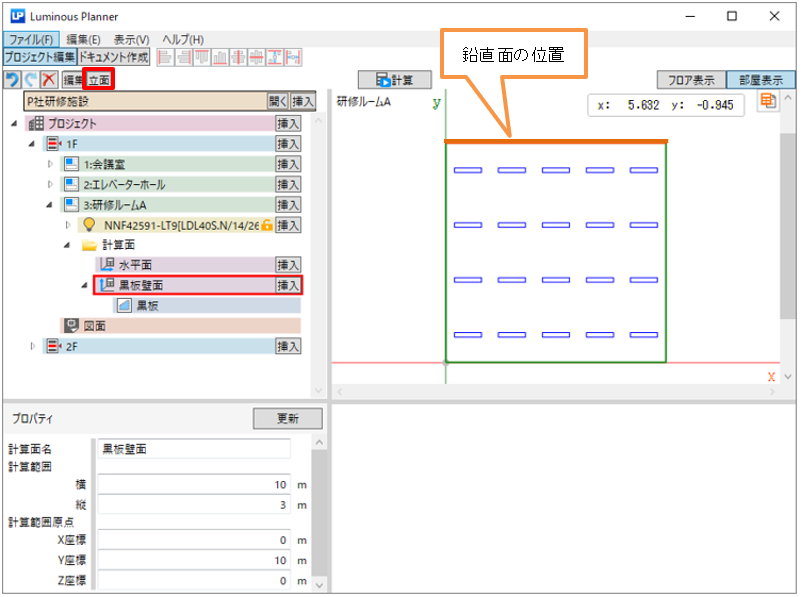Image resolution: width=801 pixels, height=597 pixels.
Task: Select the 黒板 surface item icon
Action: (x=124, y=305)
